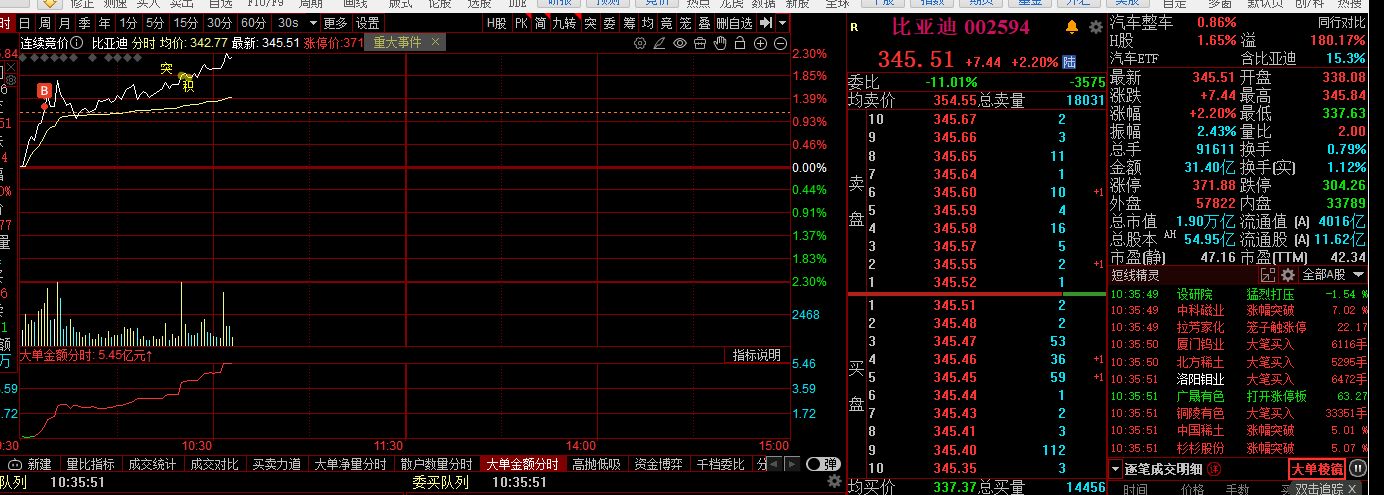Click the info icon next to 连续竞价
Viewport: 1384px width, 495px height.
[77, 43]
